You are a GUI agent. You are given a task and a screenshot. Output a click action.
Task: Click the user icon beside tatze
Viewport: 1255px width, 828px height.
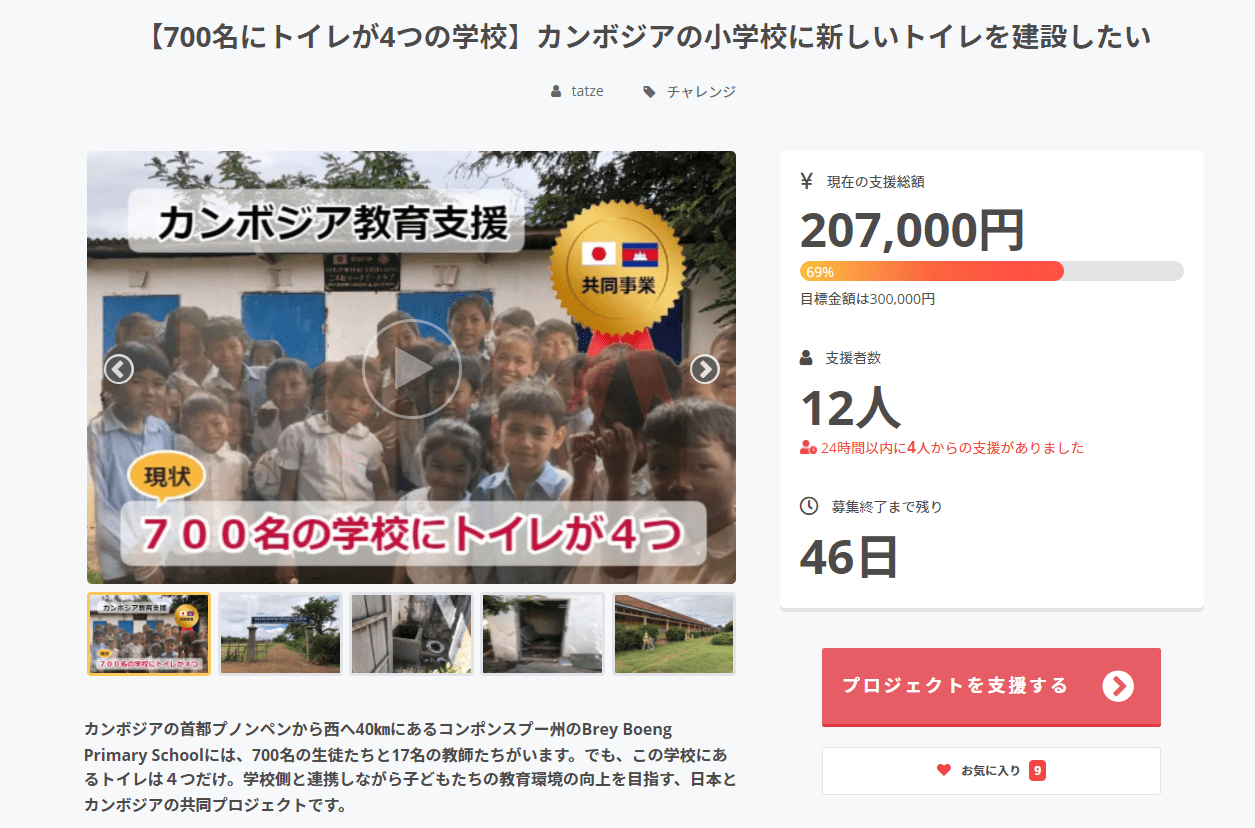[x=556, y=92]
